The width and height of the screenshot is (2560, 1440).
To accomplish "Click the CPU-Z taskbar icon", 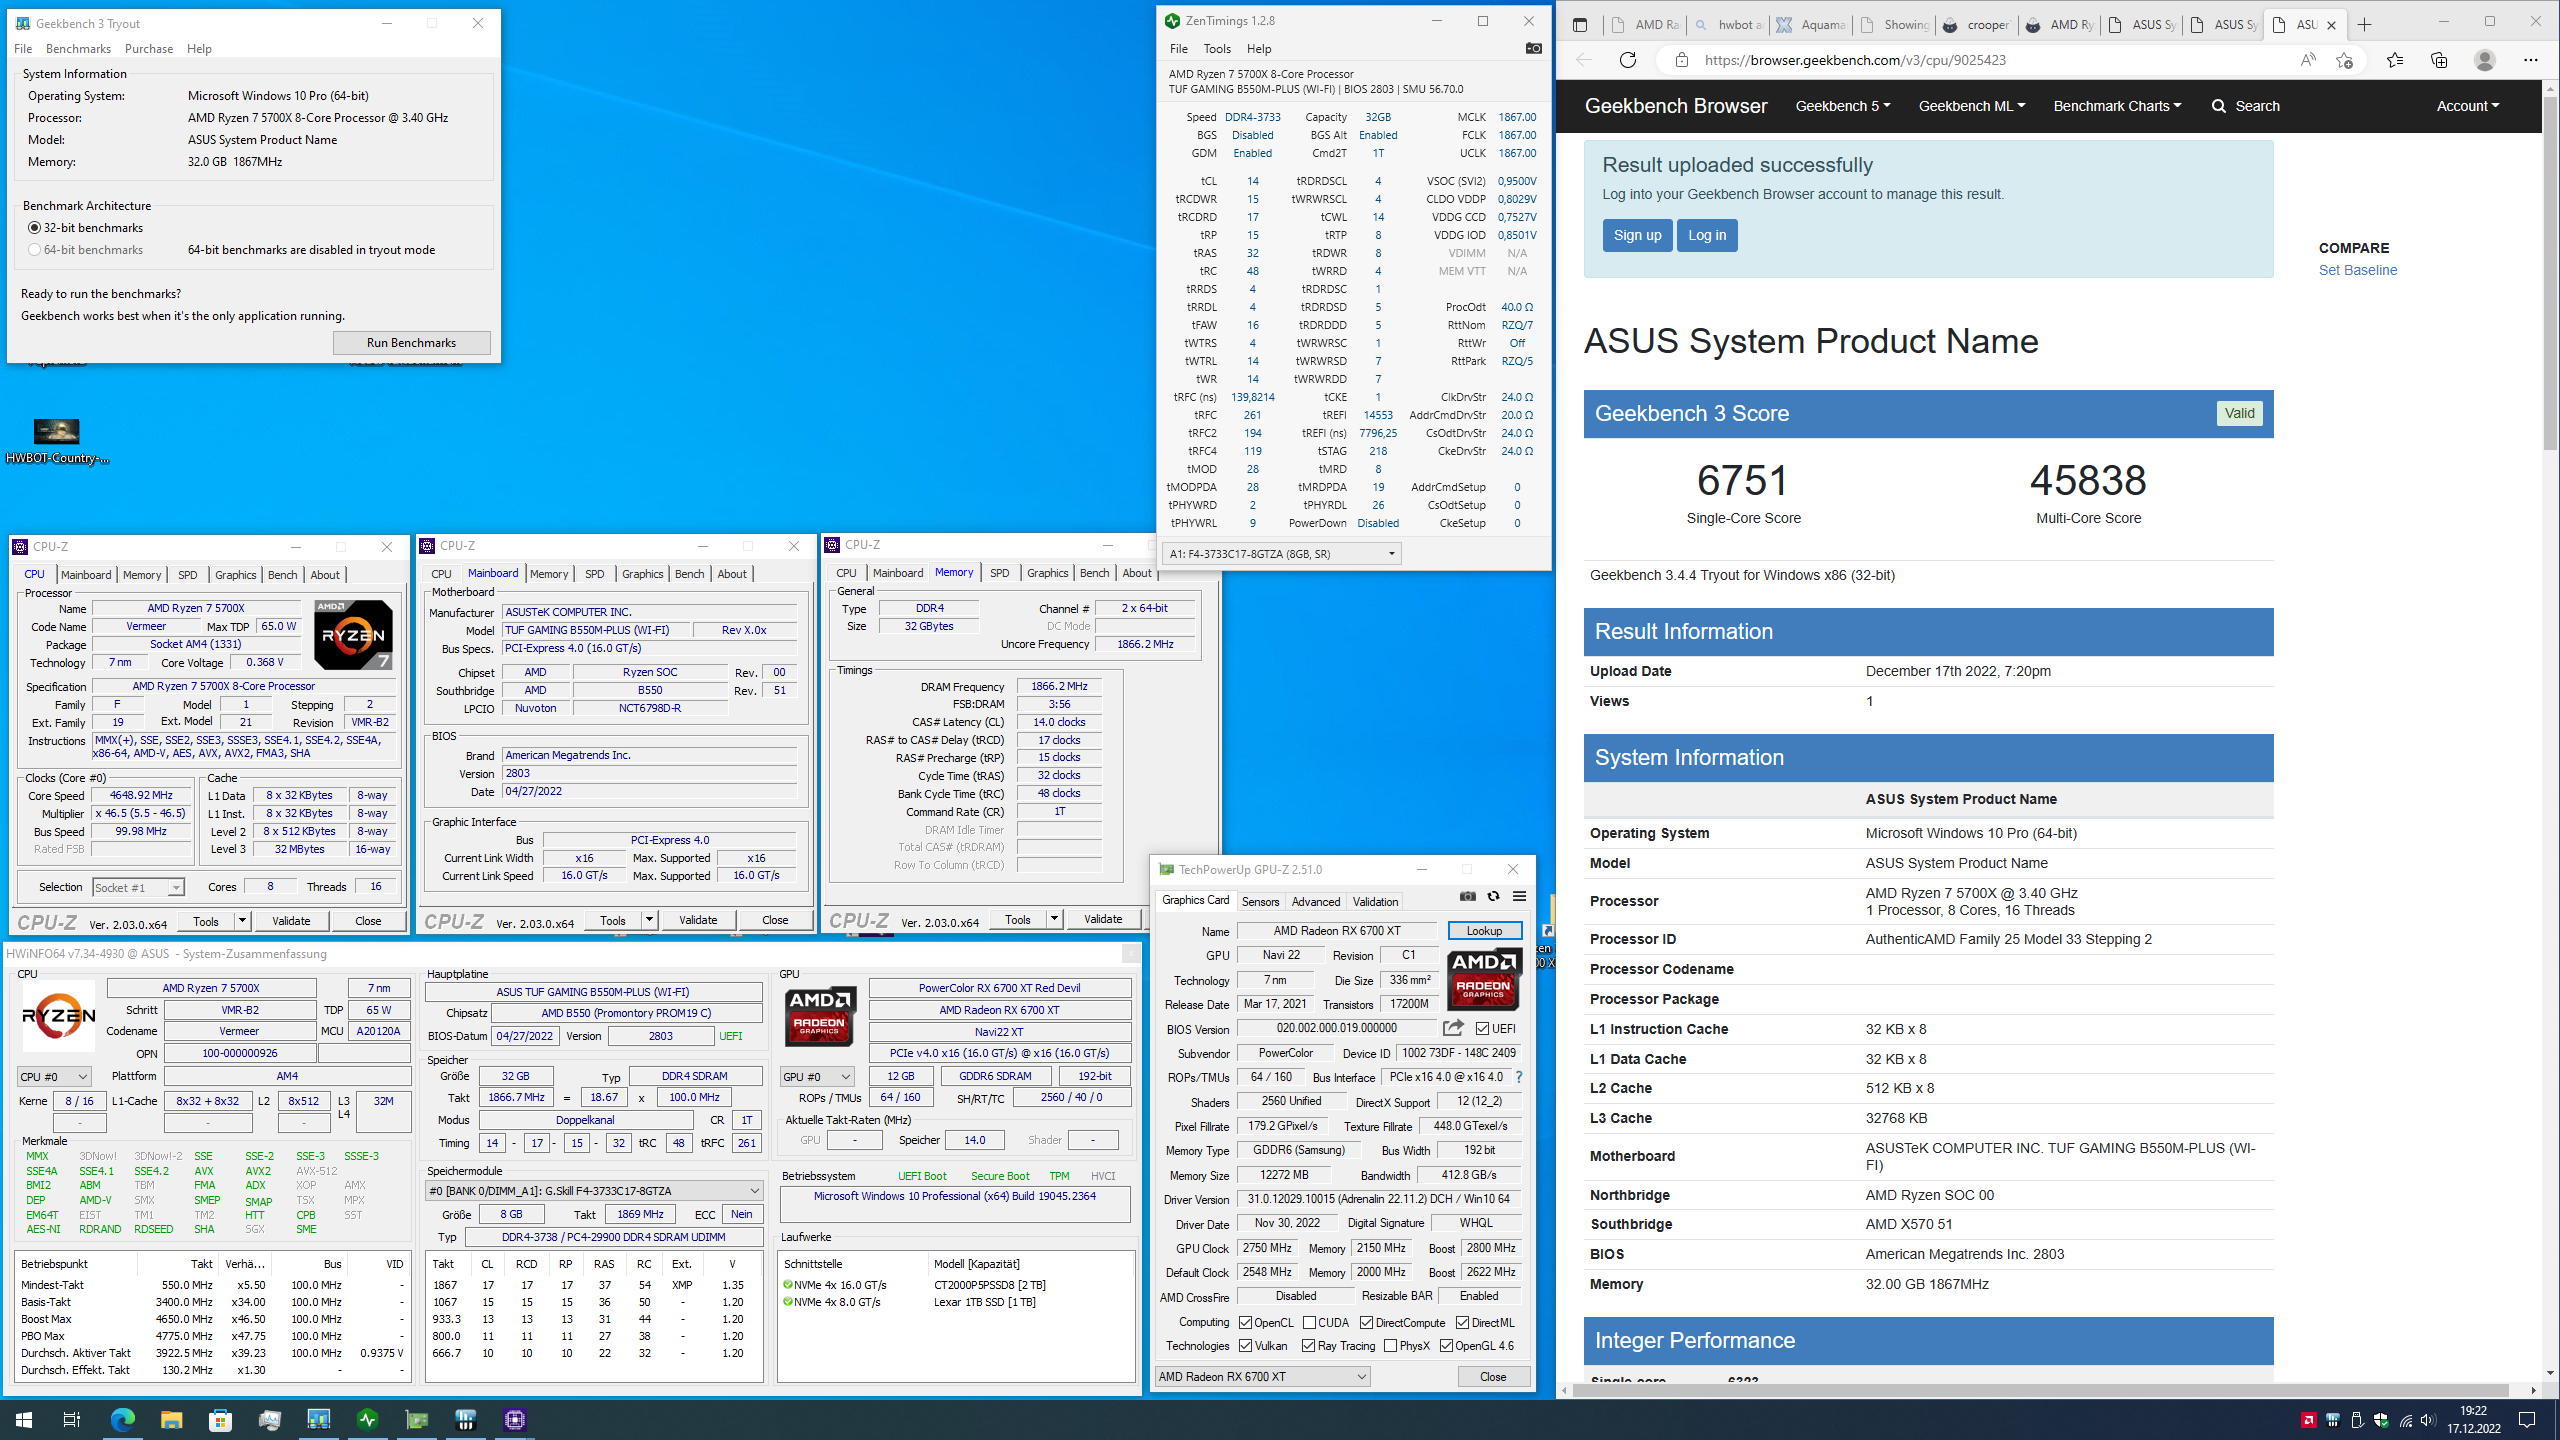I will point(515,1419).
